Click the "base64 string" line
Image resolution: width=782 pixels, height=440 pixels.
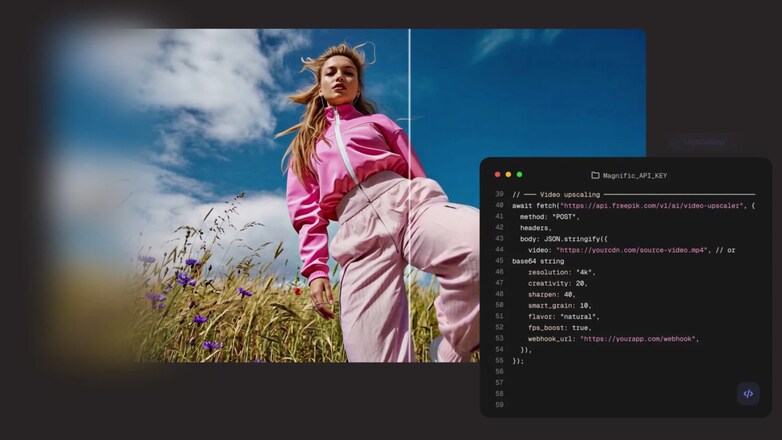tap(538, 261)
